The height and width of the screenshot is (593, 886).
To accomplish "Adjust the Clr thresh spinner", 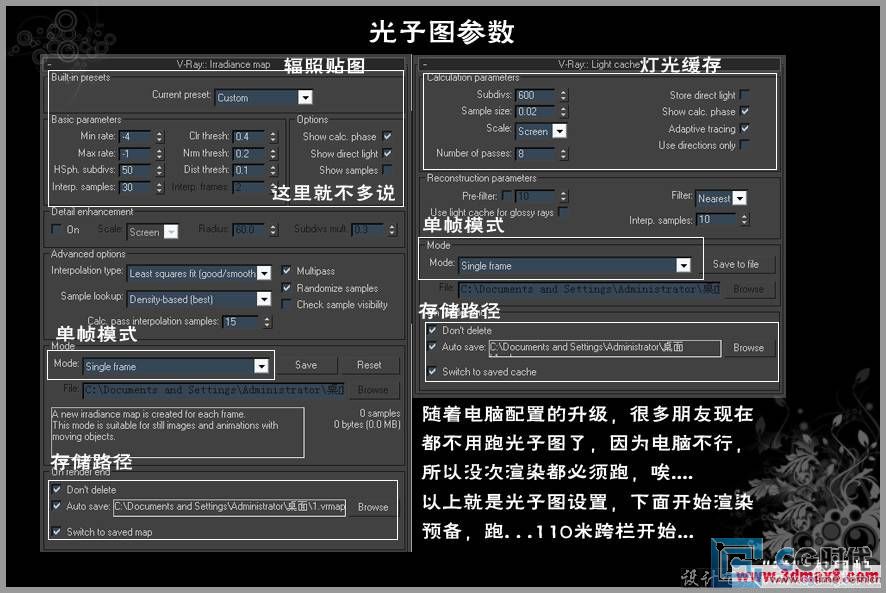I will (273, 136).
